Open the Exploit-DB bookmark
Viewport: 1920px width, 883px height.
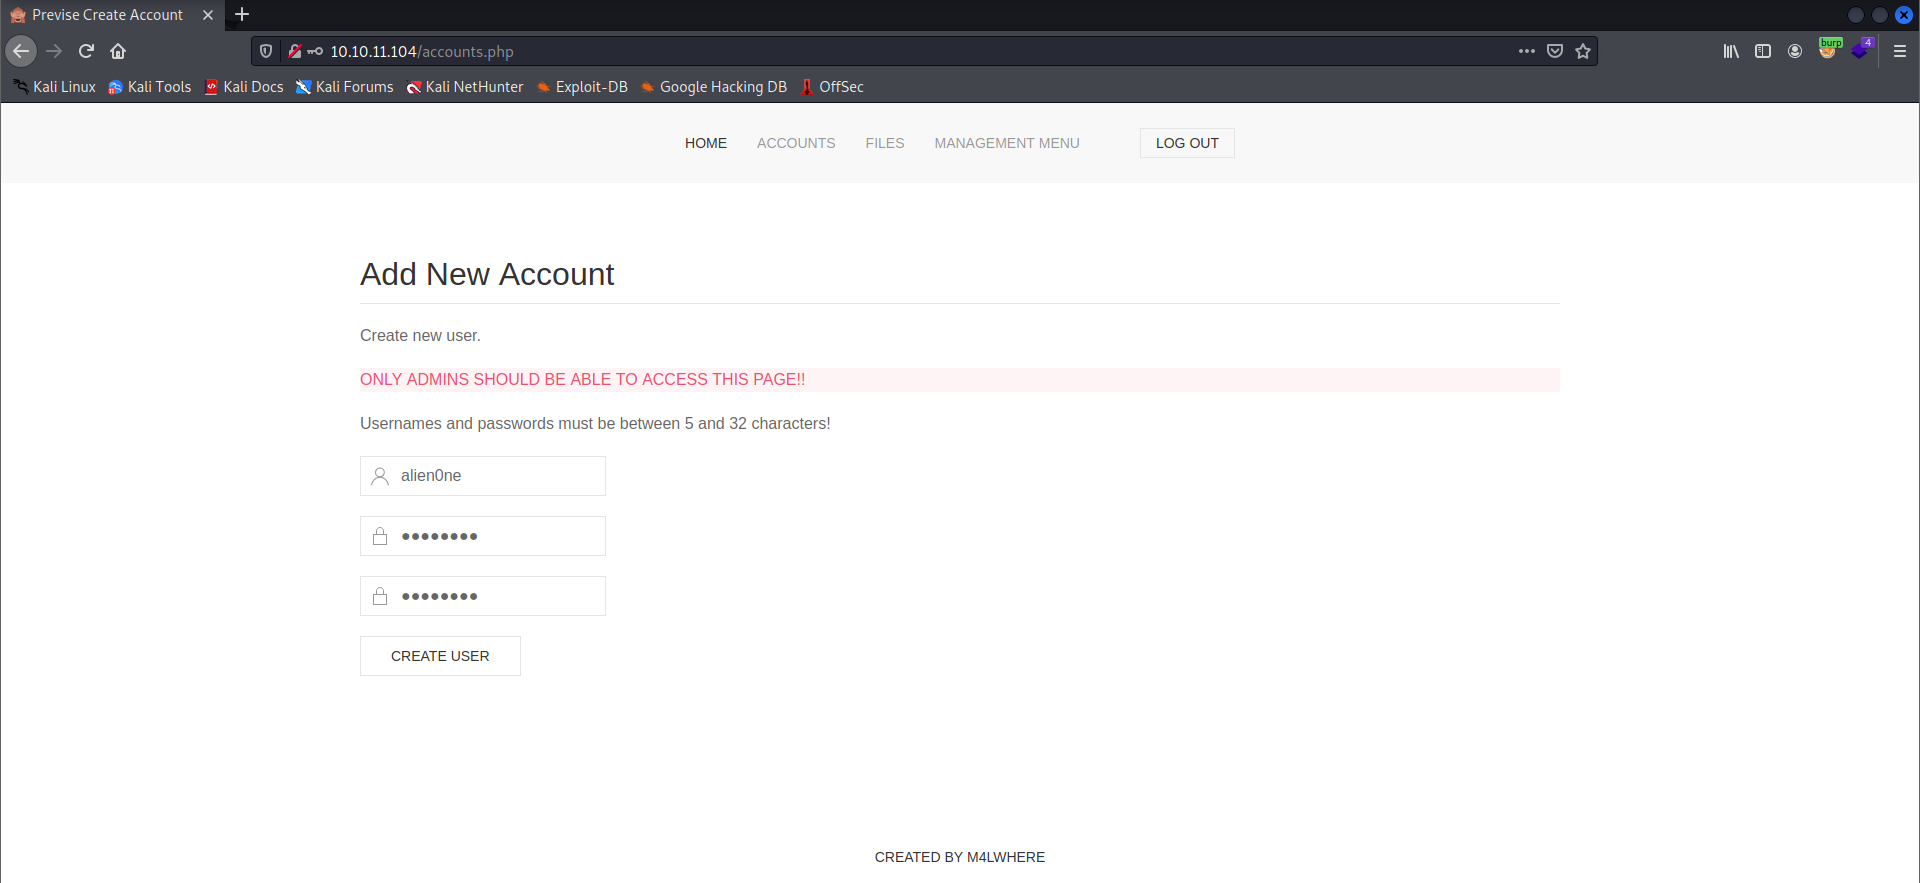582,87
